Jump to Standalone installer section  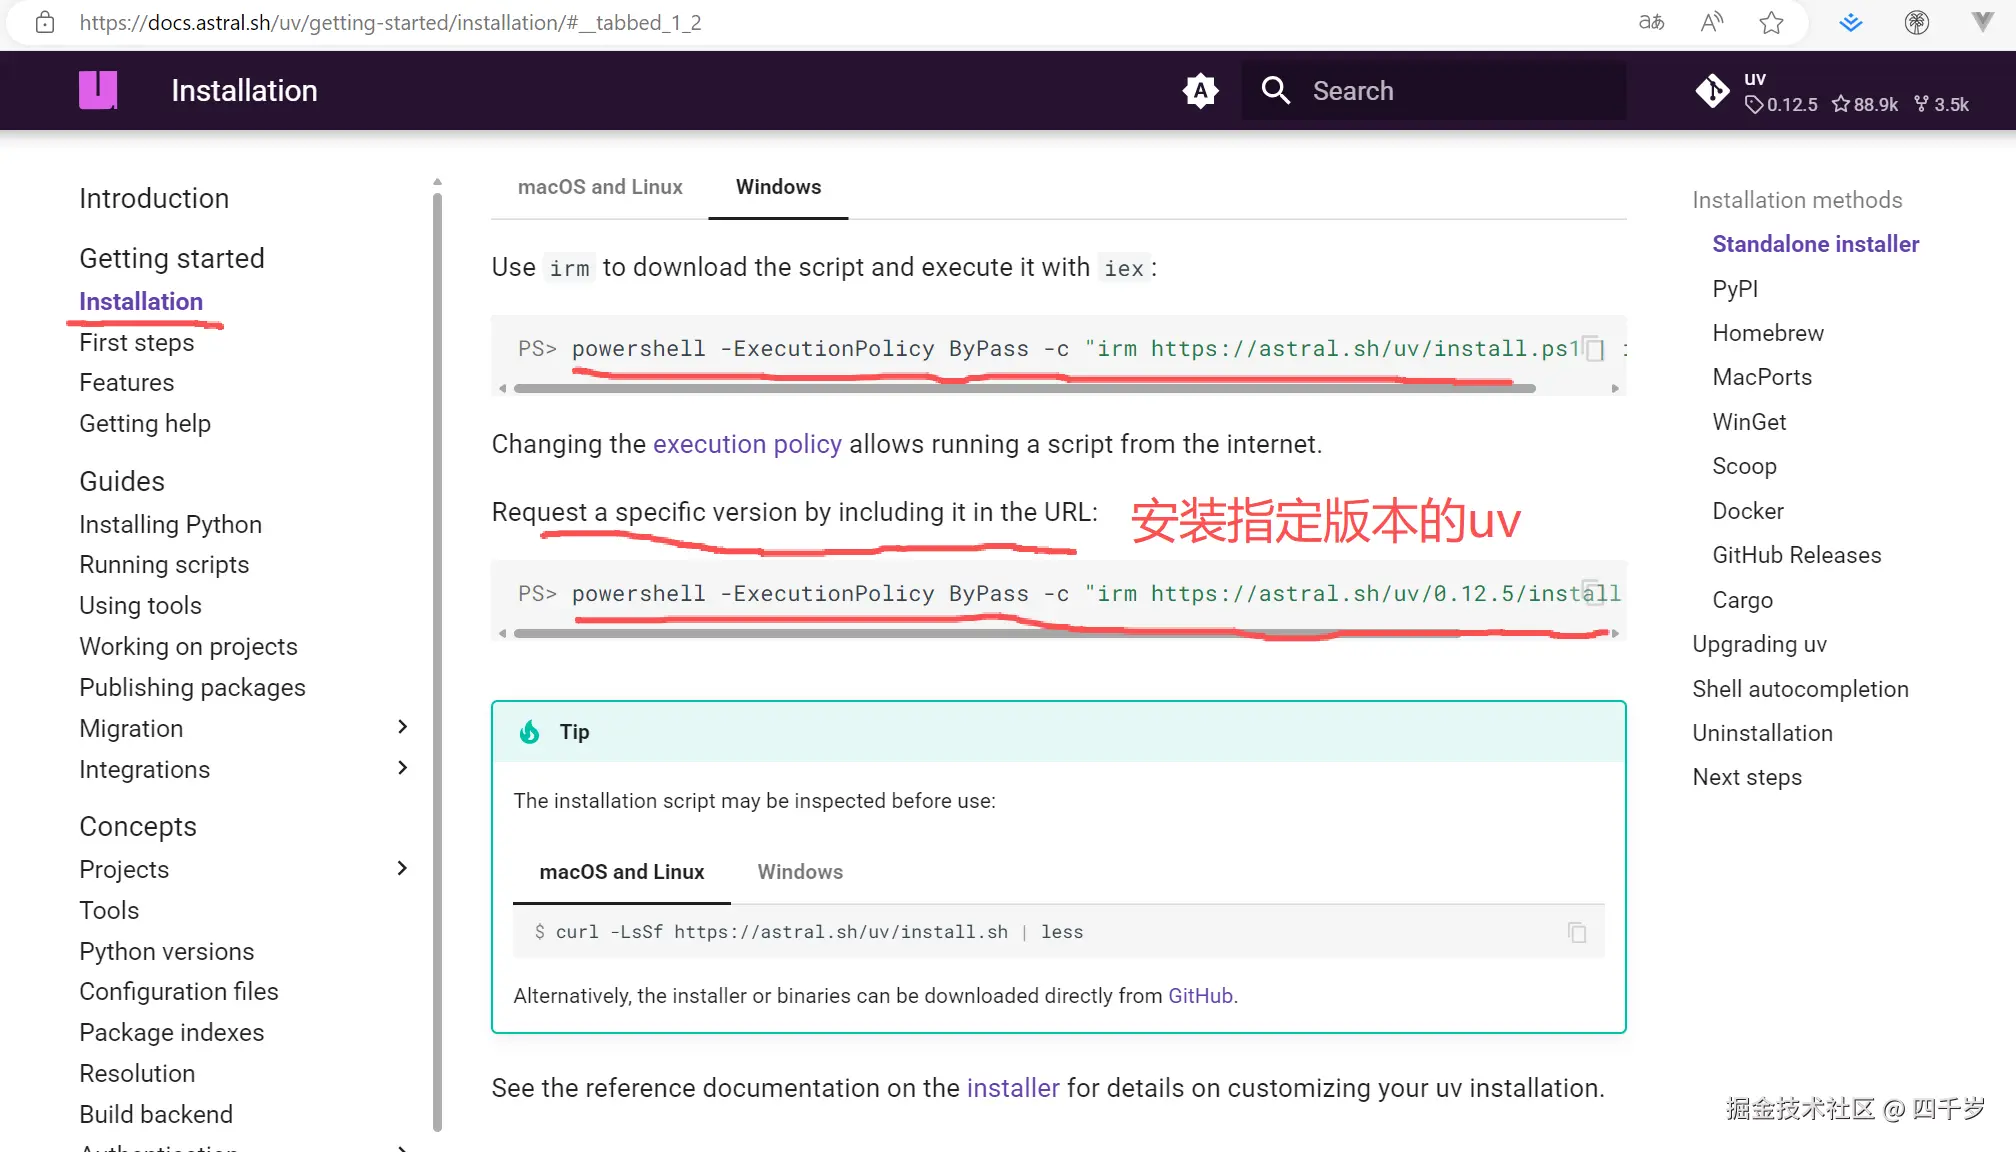point(1816,244)
